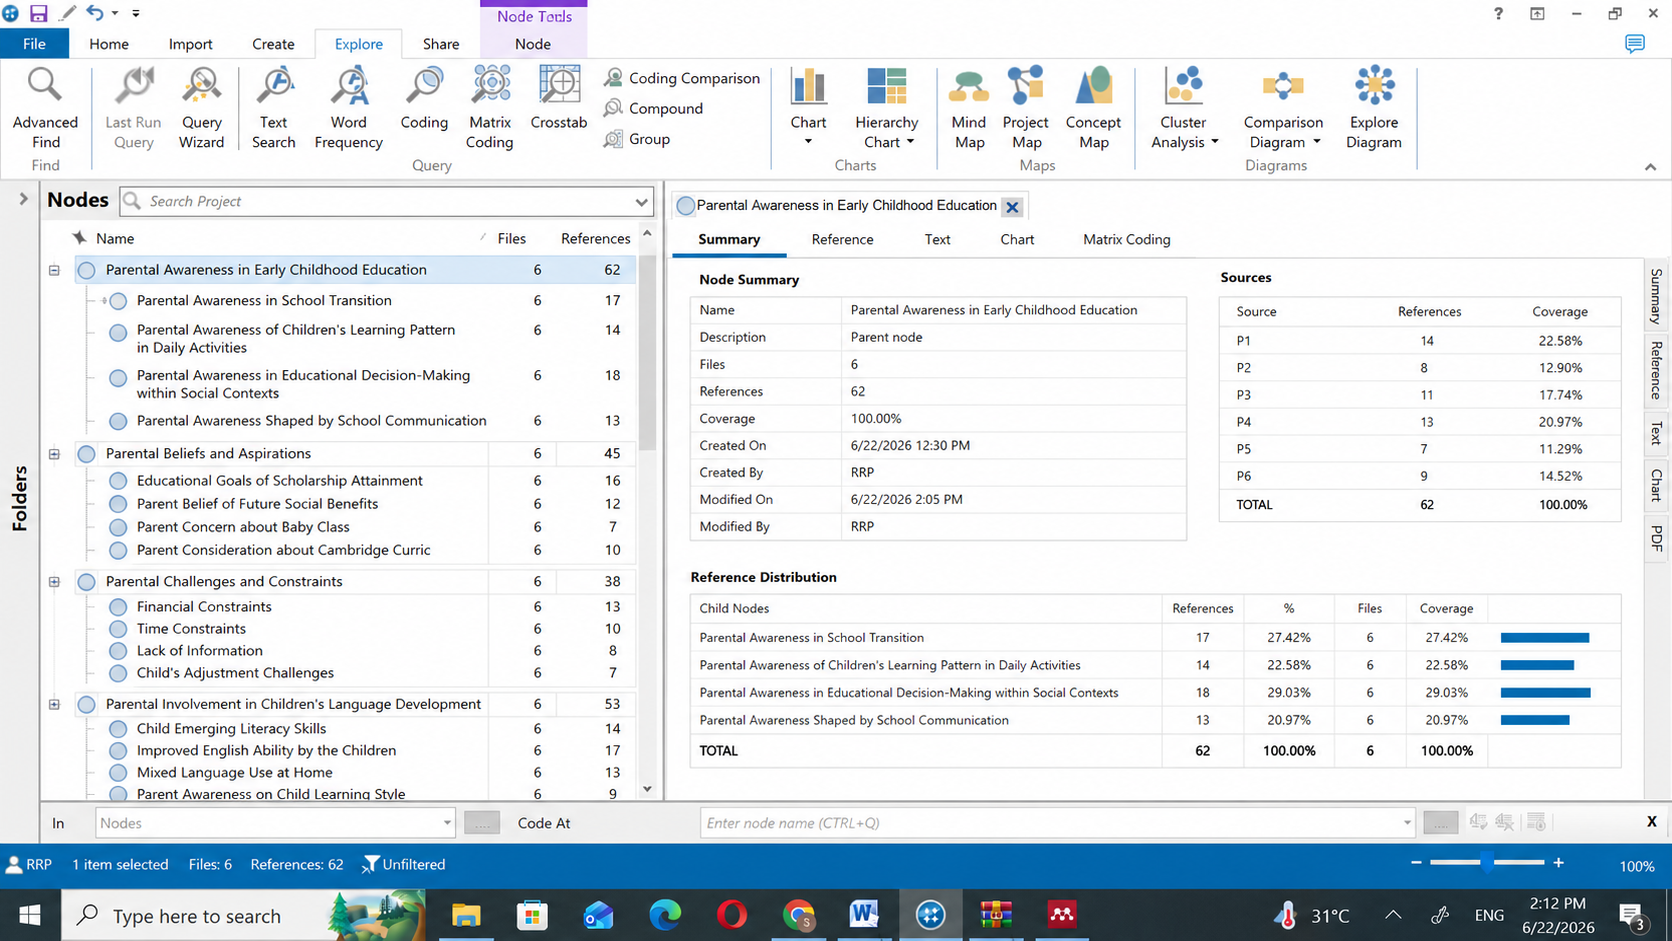Screen dimensions: 1672x941
Task: Start the Query Wizard
Action: [x=201, y=109]
